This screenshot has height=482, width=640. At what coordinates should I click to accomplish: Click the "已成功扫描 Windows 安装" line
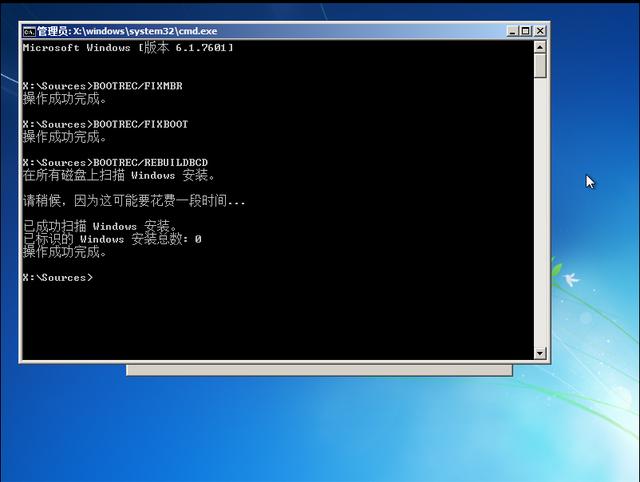point(100,226)
